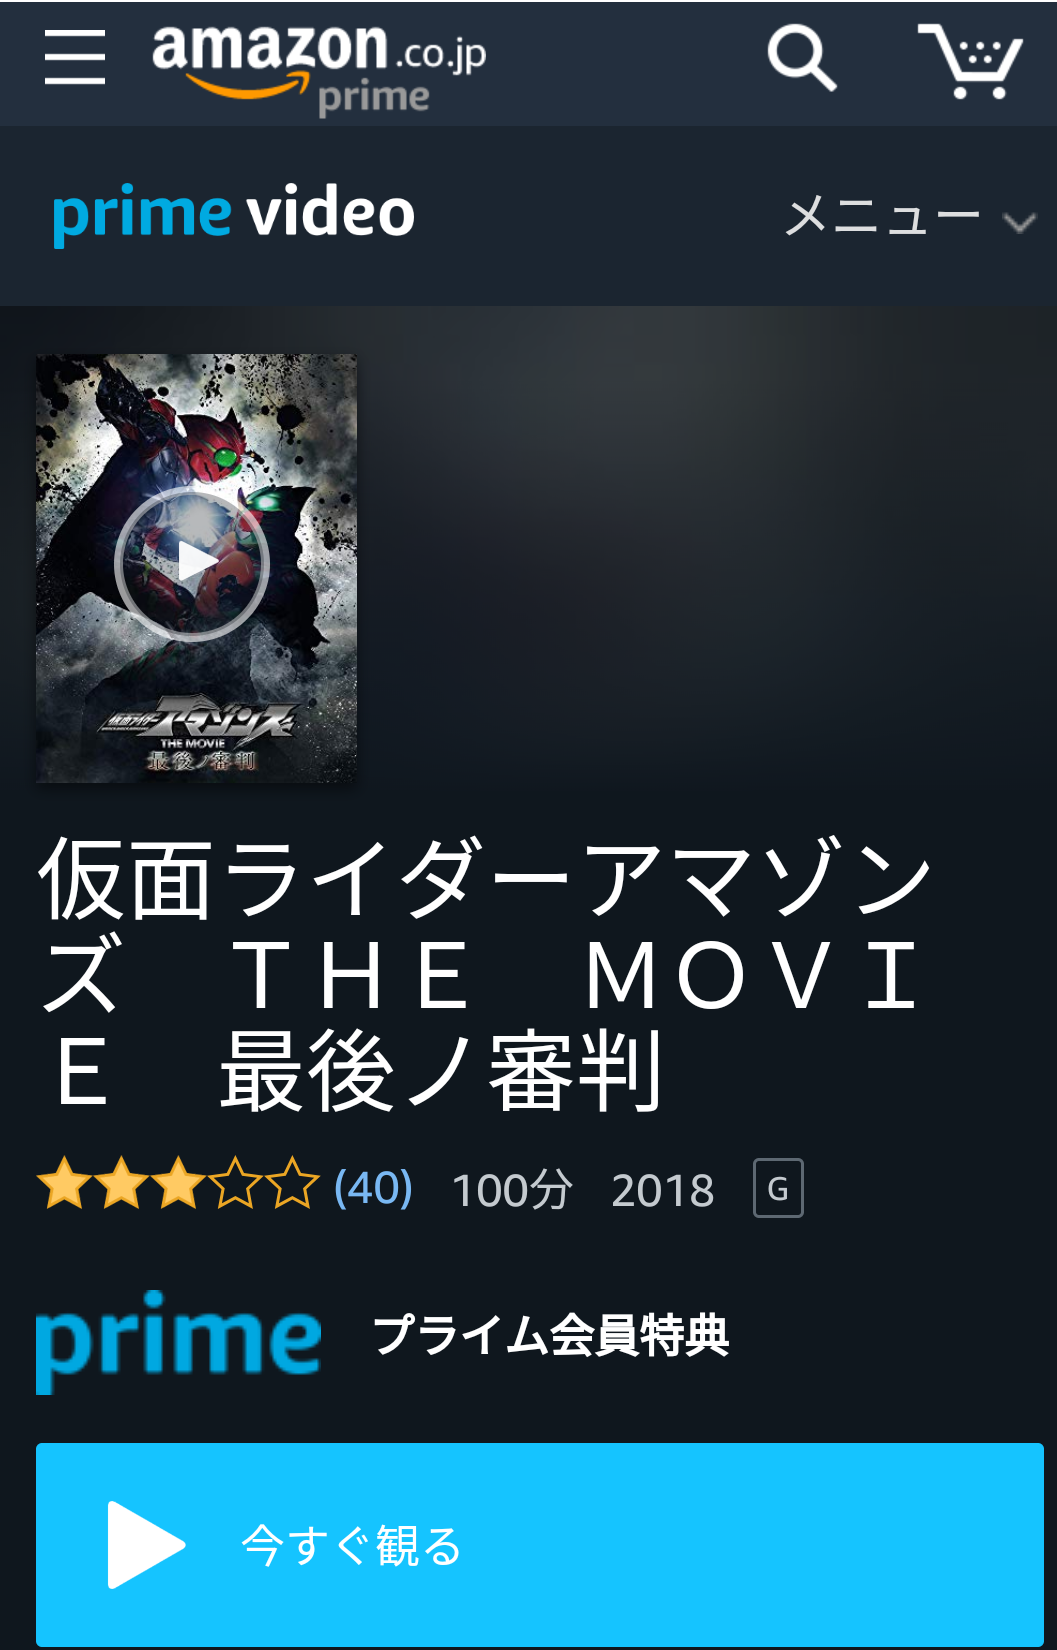Click the chevron next to メニュー
Image resolution: width=1057 pixels, height=1650 pixels.
[1019, 222]
